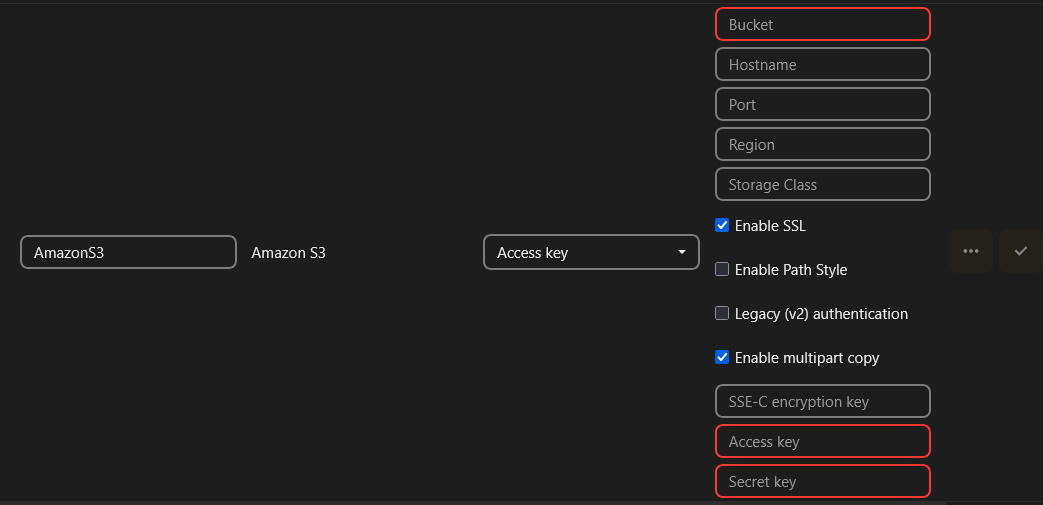Open the Access key authentication dropdown
The image size is (1043, 505).
coord(590,252)
